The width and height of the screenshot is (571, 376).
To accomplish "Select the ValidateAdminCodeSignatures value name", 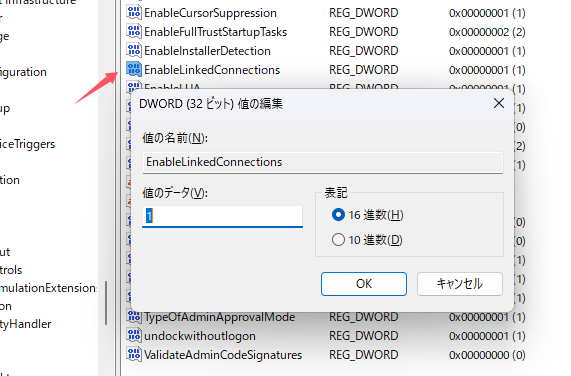I will click(223, 355).
